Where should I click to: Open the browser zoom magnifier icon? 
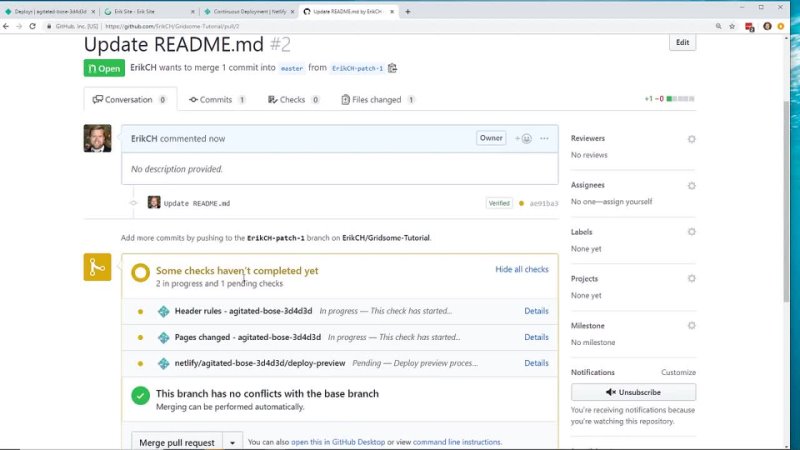point(718,26)
